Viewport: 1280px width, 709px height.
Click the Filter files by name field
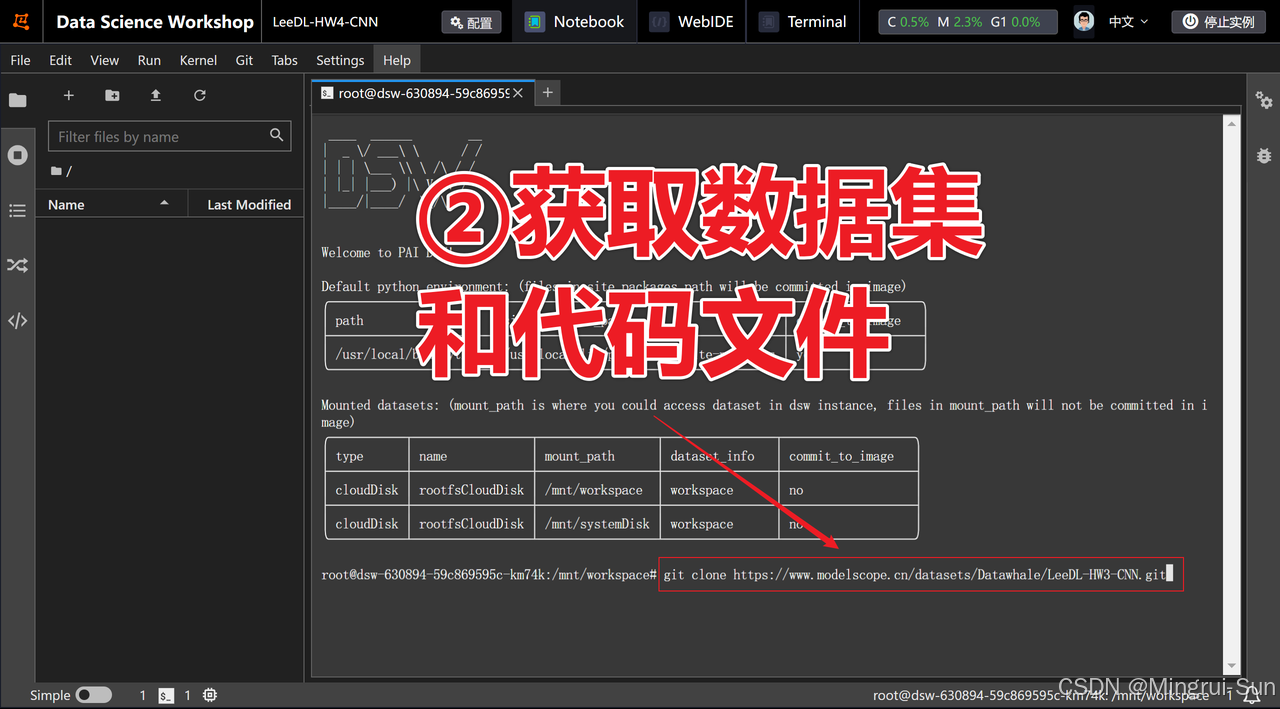(x=169, y=136)
